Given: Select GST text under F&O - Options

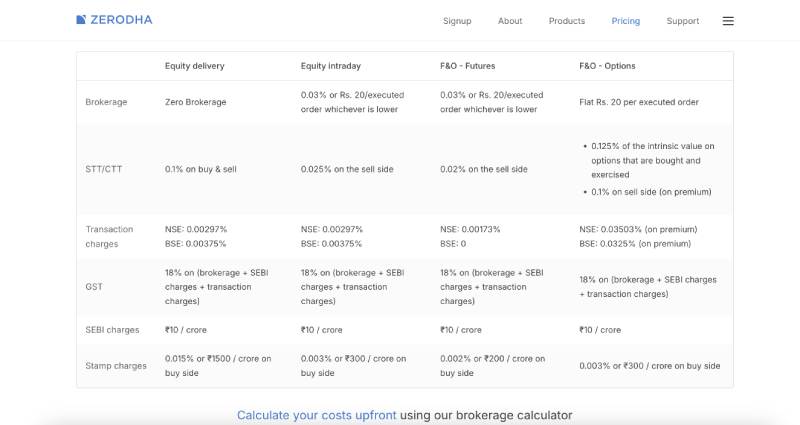Looking at the screenshot, I should pos(648,287).
